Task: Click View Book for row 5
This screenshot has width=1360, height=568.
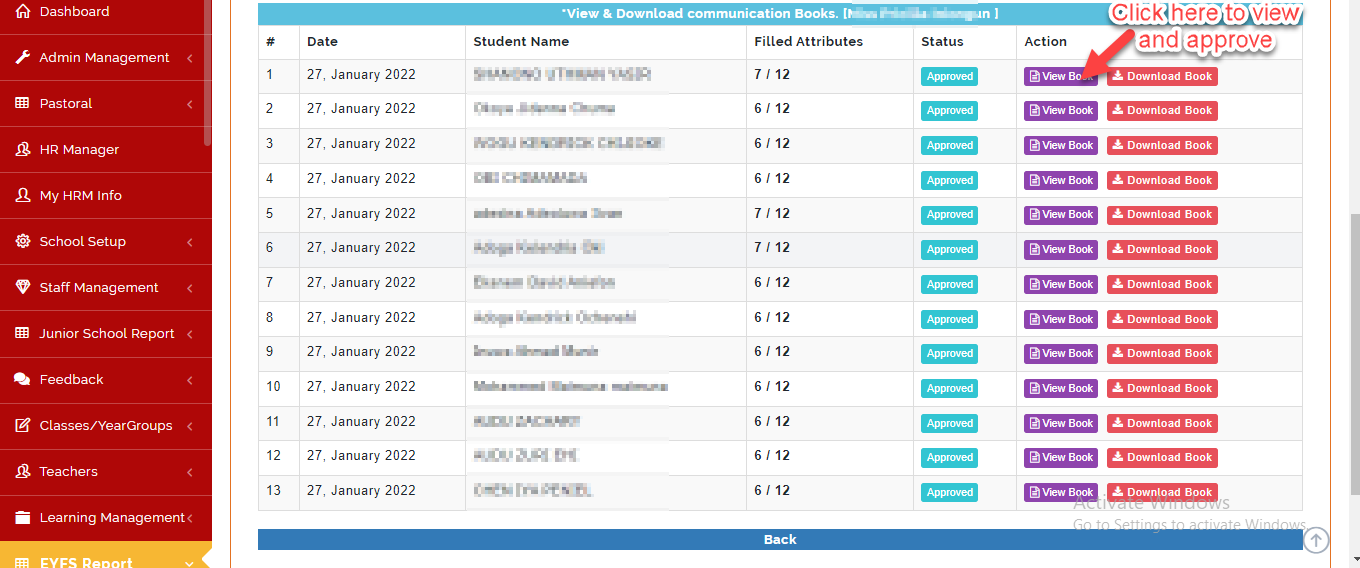Action: (1061, 215)
